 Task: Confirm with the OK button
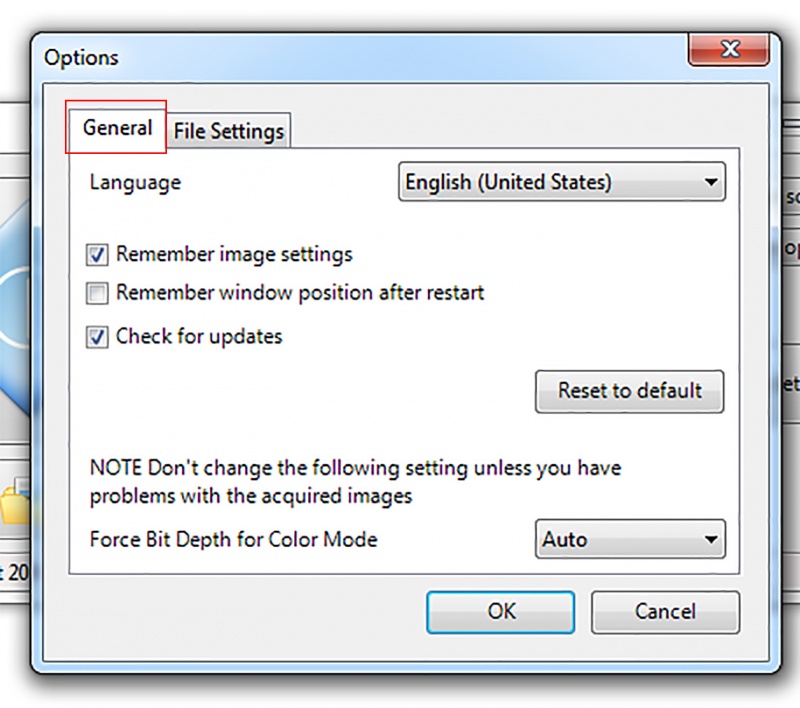pyautogui.click(x=500, y=611)
